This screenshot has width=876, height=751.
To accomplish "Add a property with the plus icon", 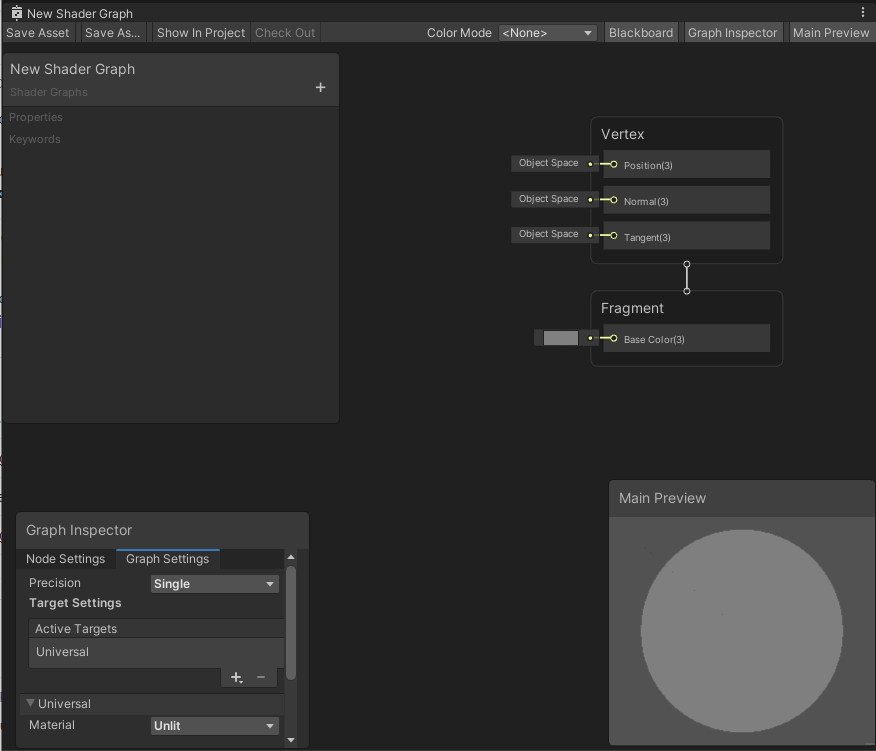I will point(320,87).
